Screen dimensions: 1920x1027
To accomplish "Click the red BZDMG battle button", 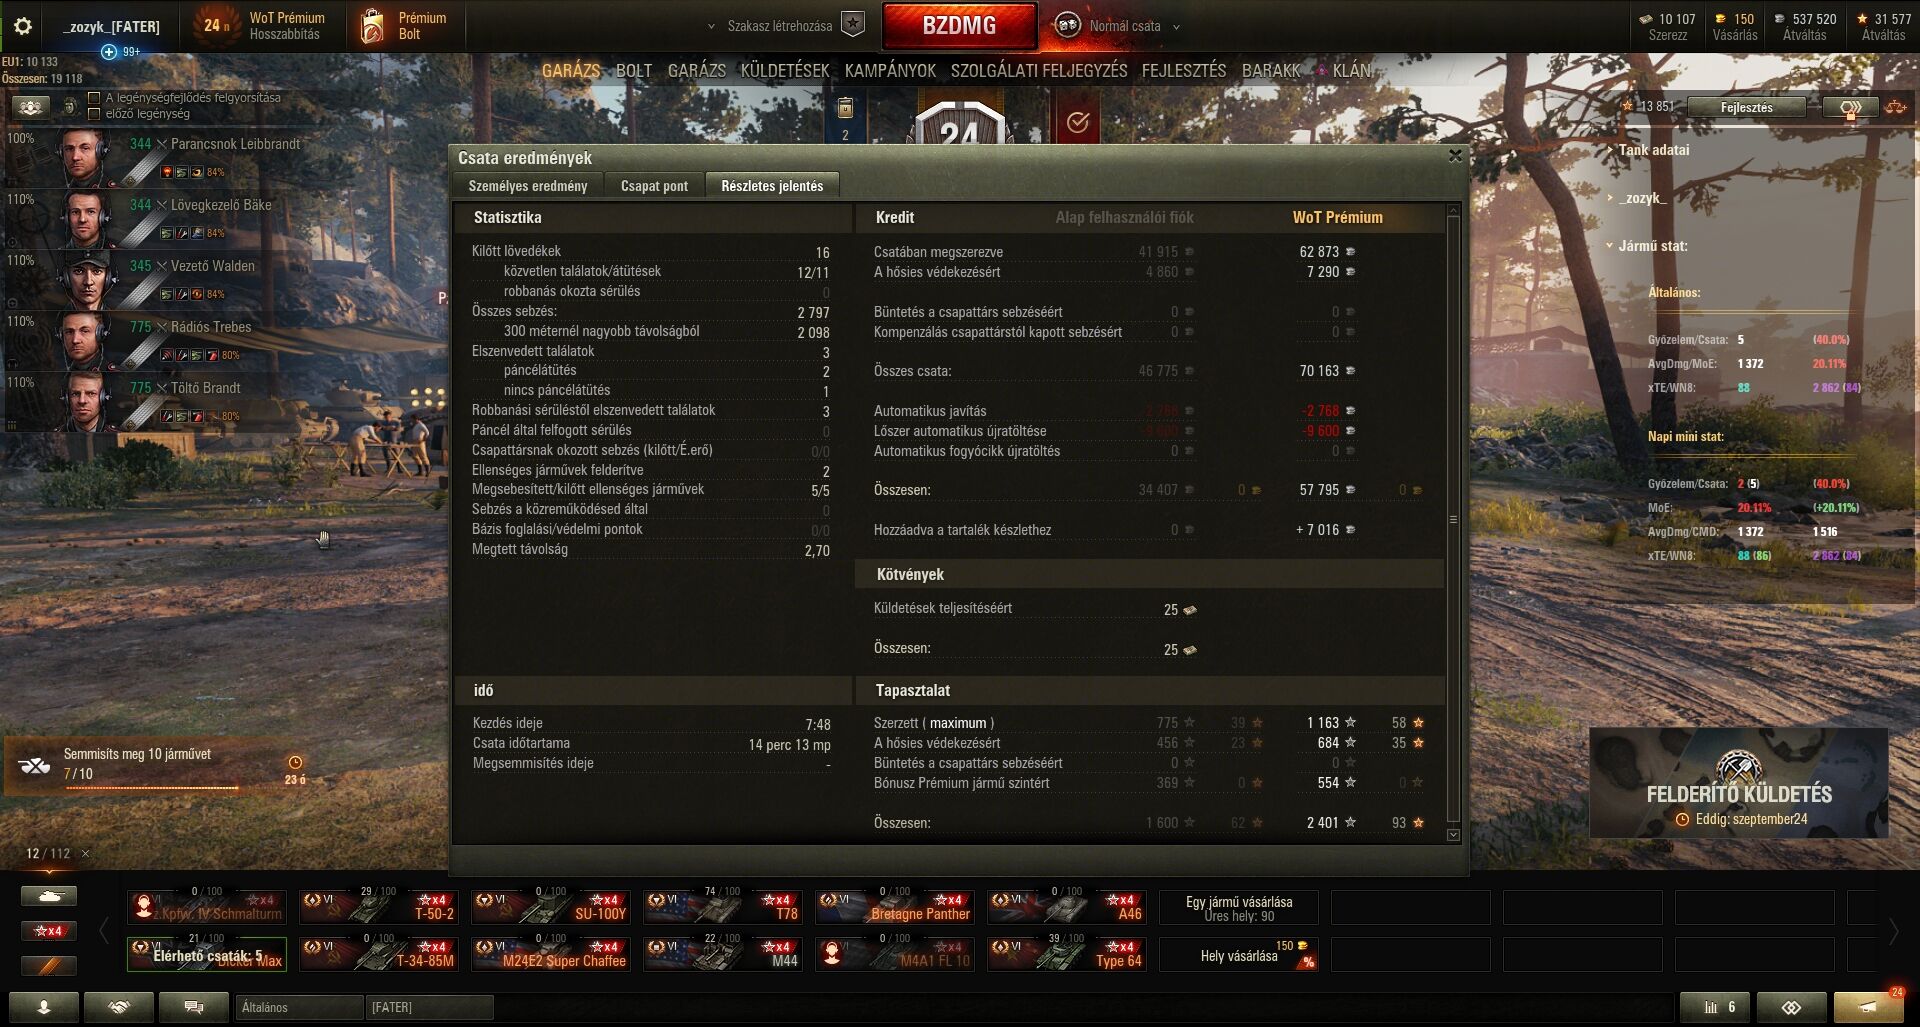I will (959, 26).
